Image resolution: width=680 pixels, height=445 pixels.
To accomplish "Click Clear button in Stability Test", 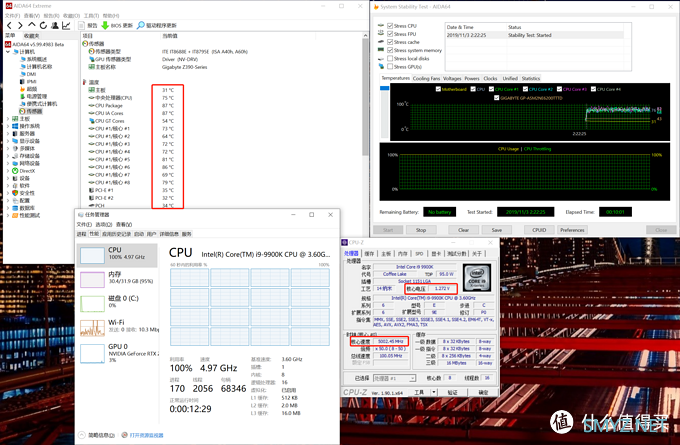I will click(464, 230).
